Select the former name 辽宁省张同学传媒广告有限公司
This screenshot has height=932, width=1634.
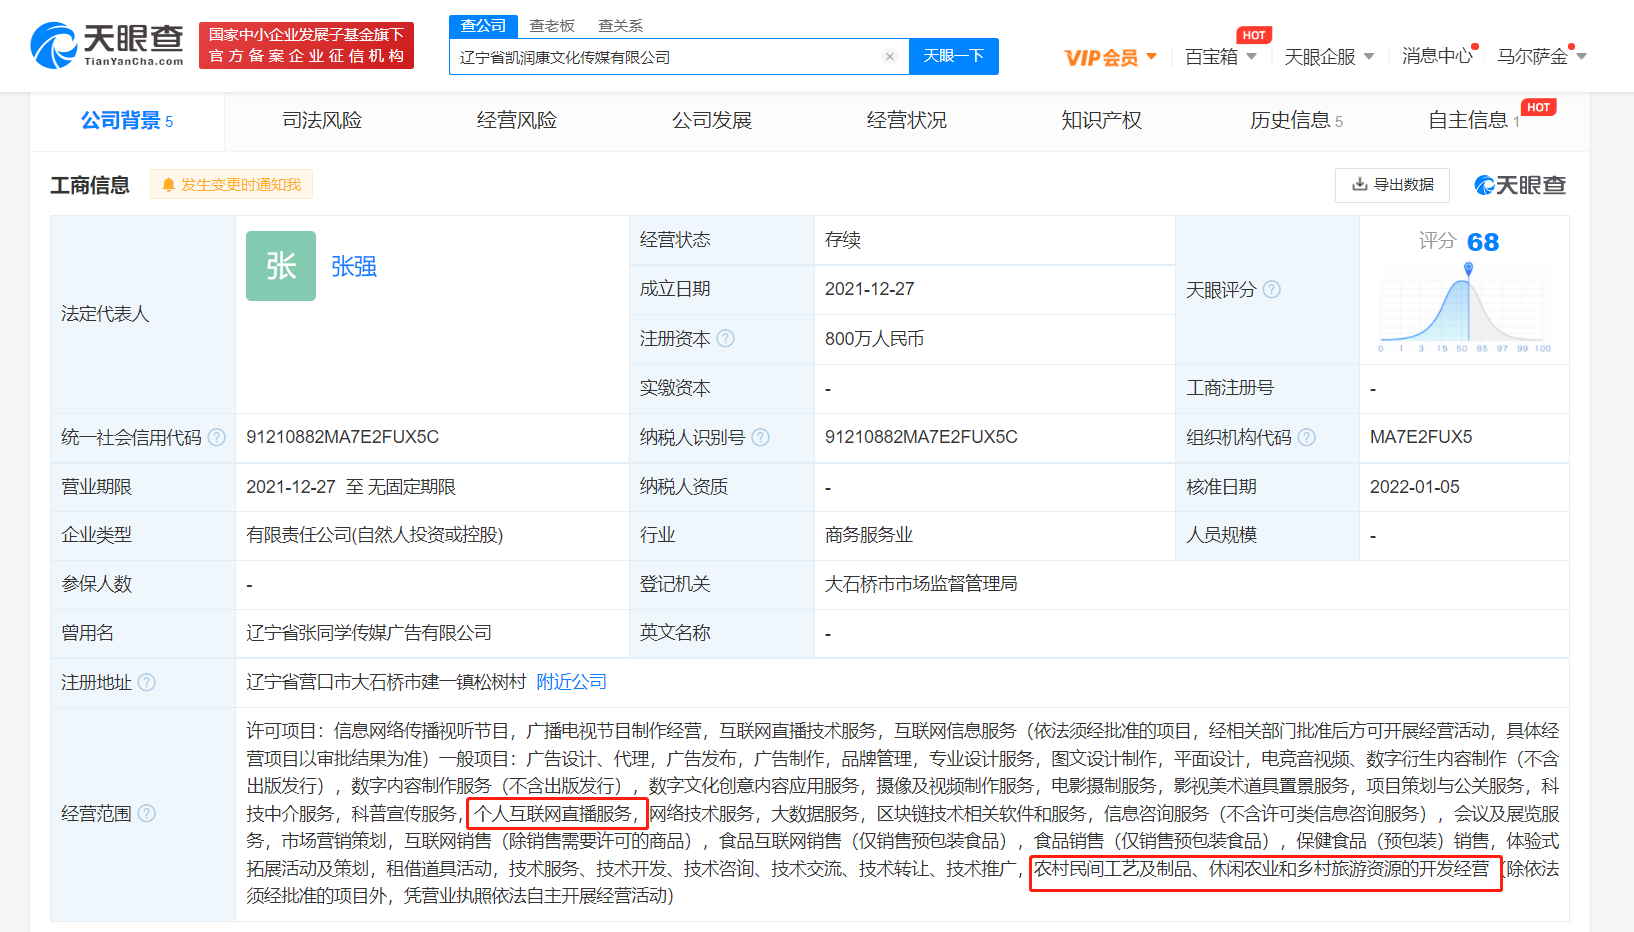click(x=369, y=633)
